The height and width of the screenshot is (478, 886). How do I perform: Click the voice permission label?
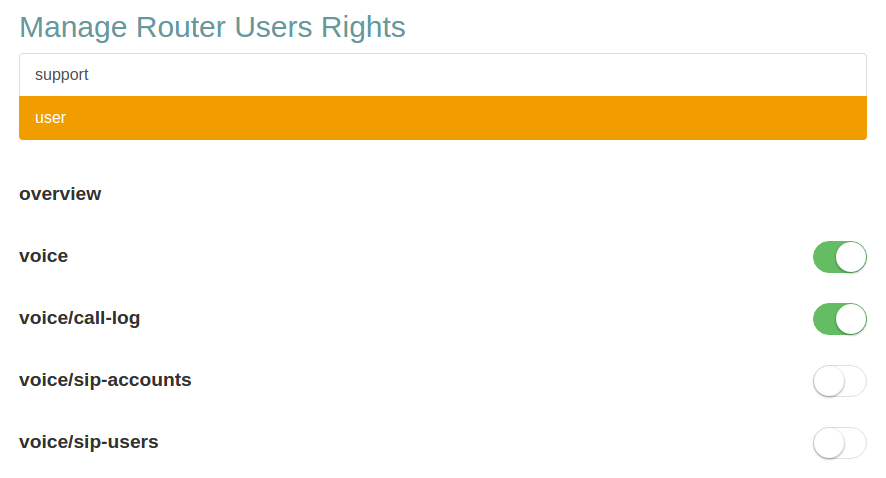point(44,256)
